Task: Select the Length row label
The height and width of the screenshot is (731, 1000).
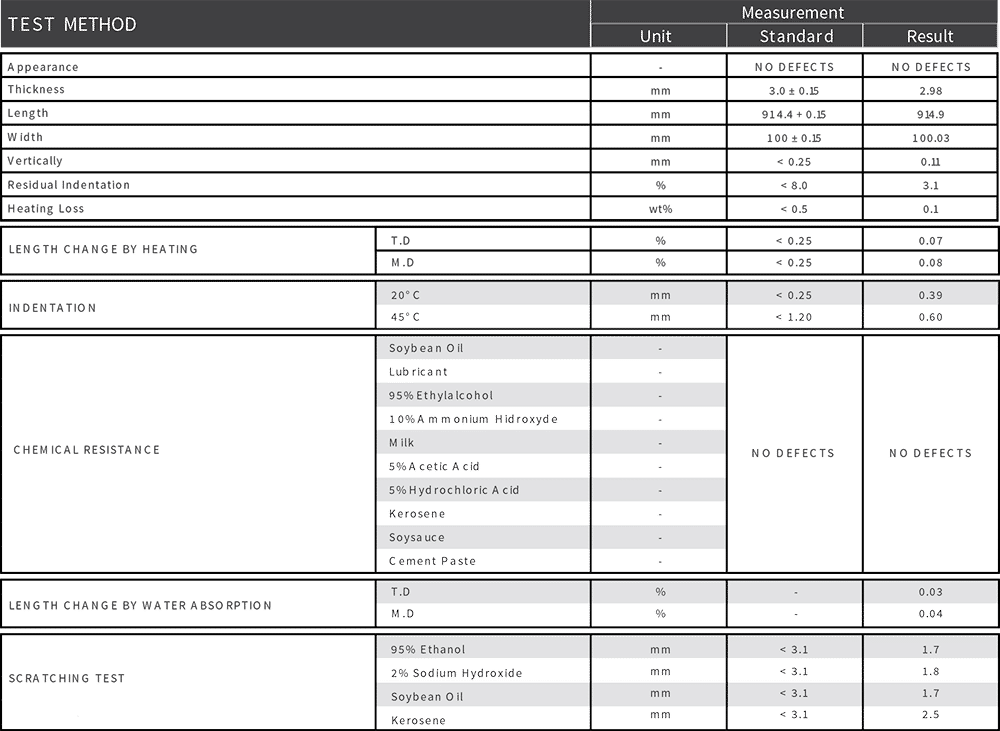Action: coord(30,112)
